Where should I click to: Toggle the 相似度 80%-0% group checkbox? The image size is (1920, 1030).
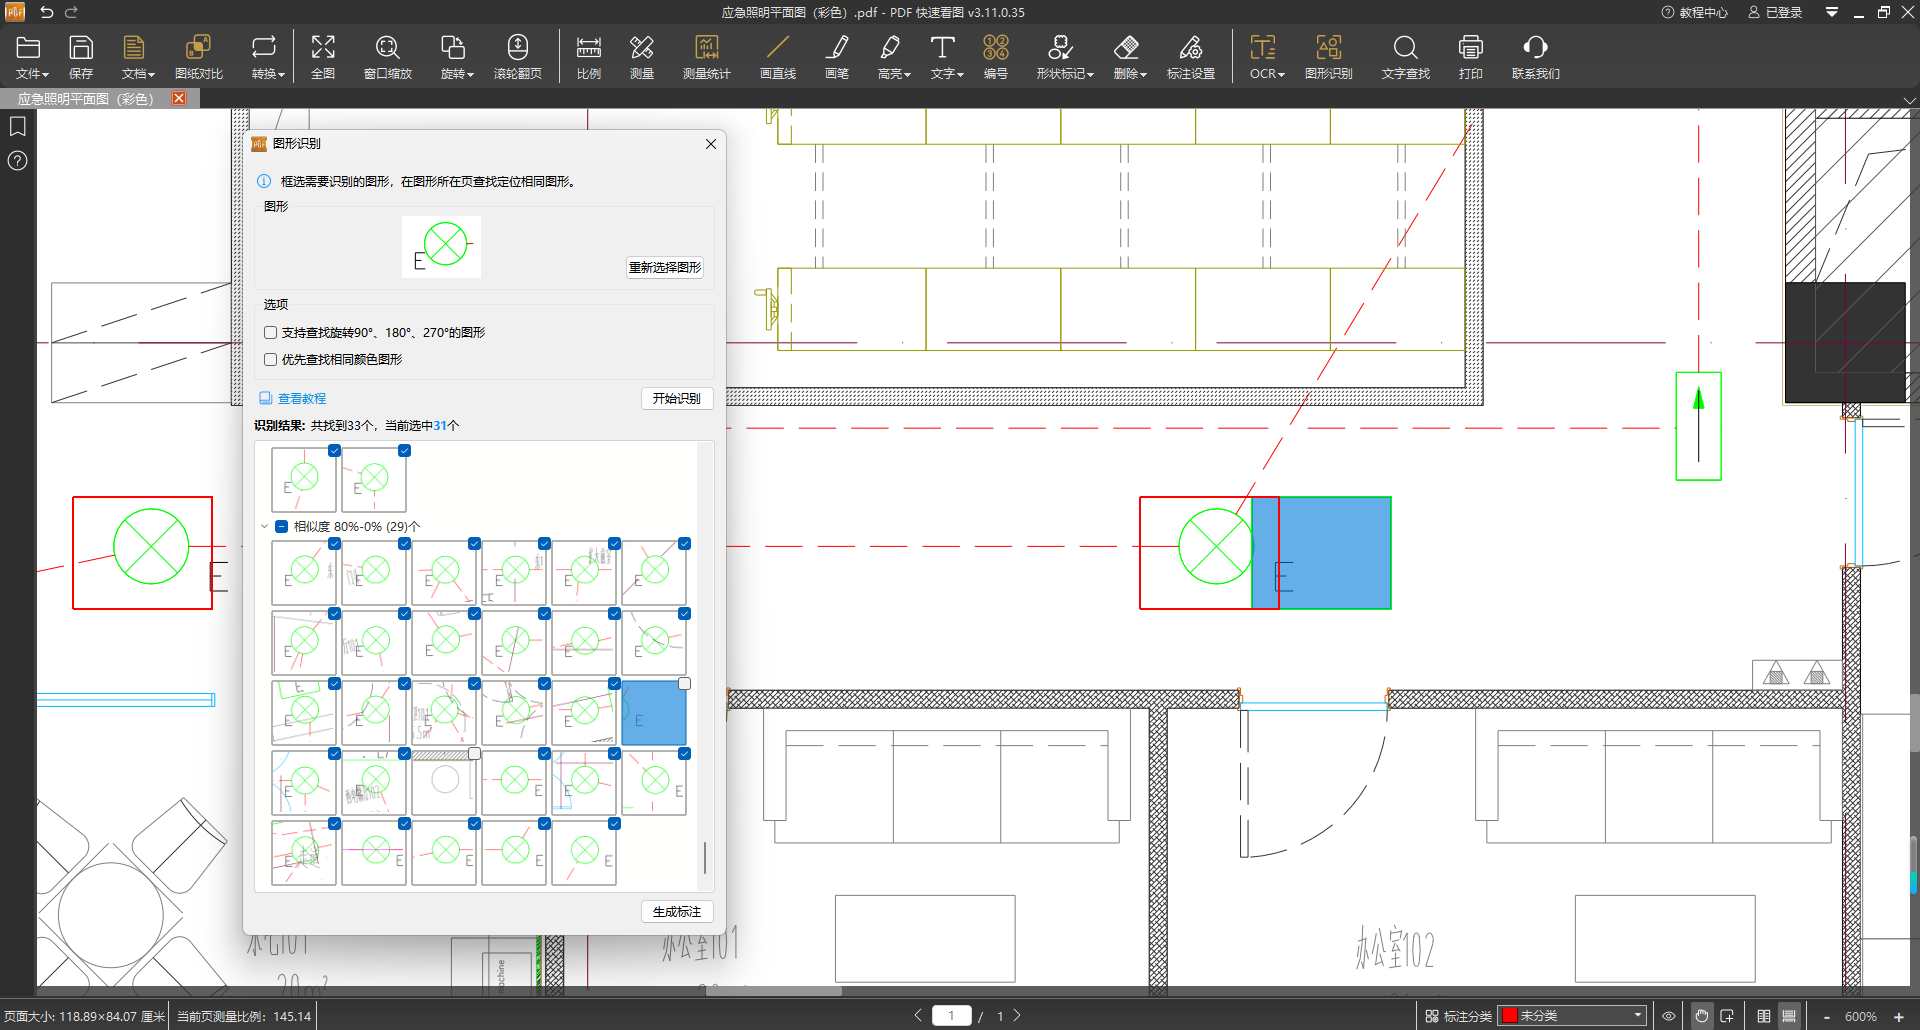pyautogui.click(x=282, y=526)
